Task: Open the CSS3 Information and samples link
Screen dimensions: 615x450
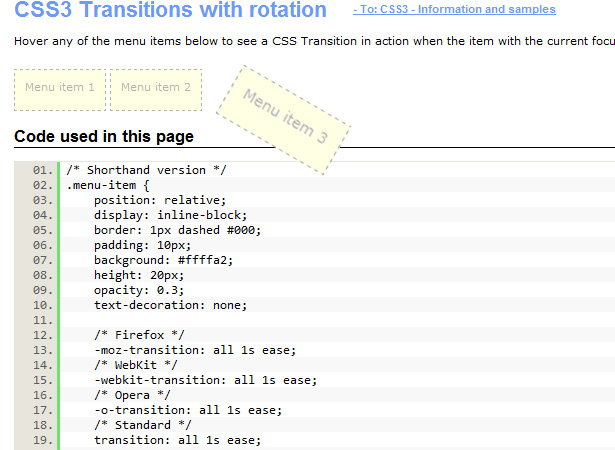Action: (x=454, y=9)
